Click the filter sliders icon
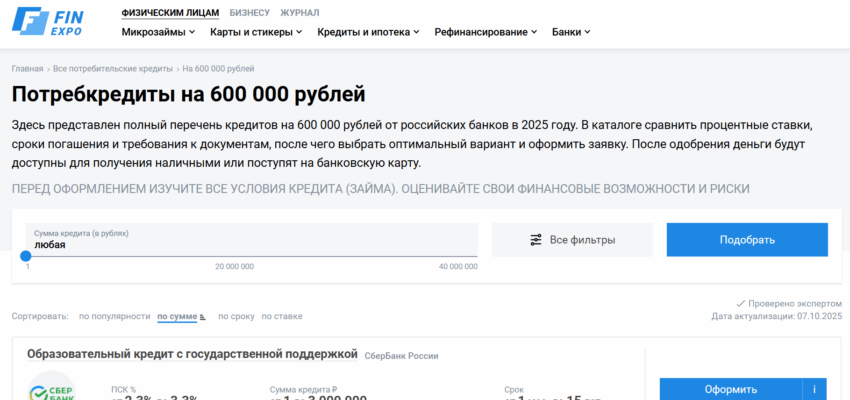This screenshot has width=850, height=400. pyautogui.click(x=536, y=240)
